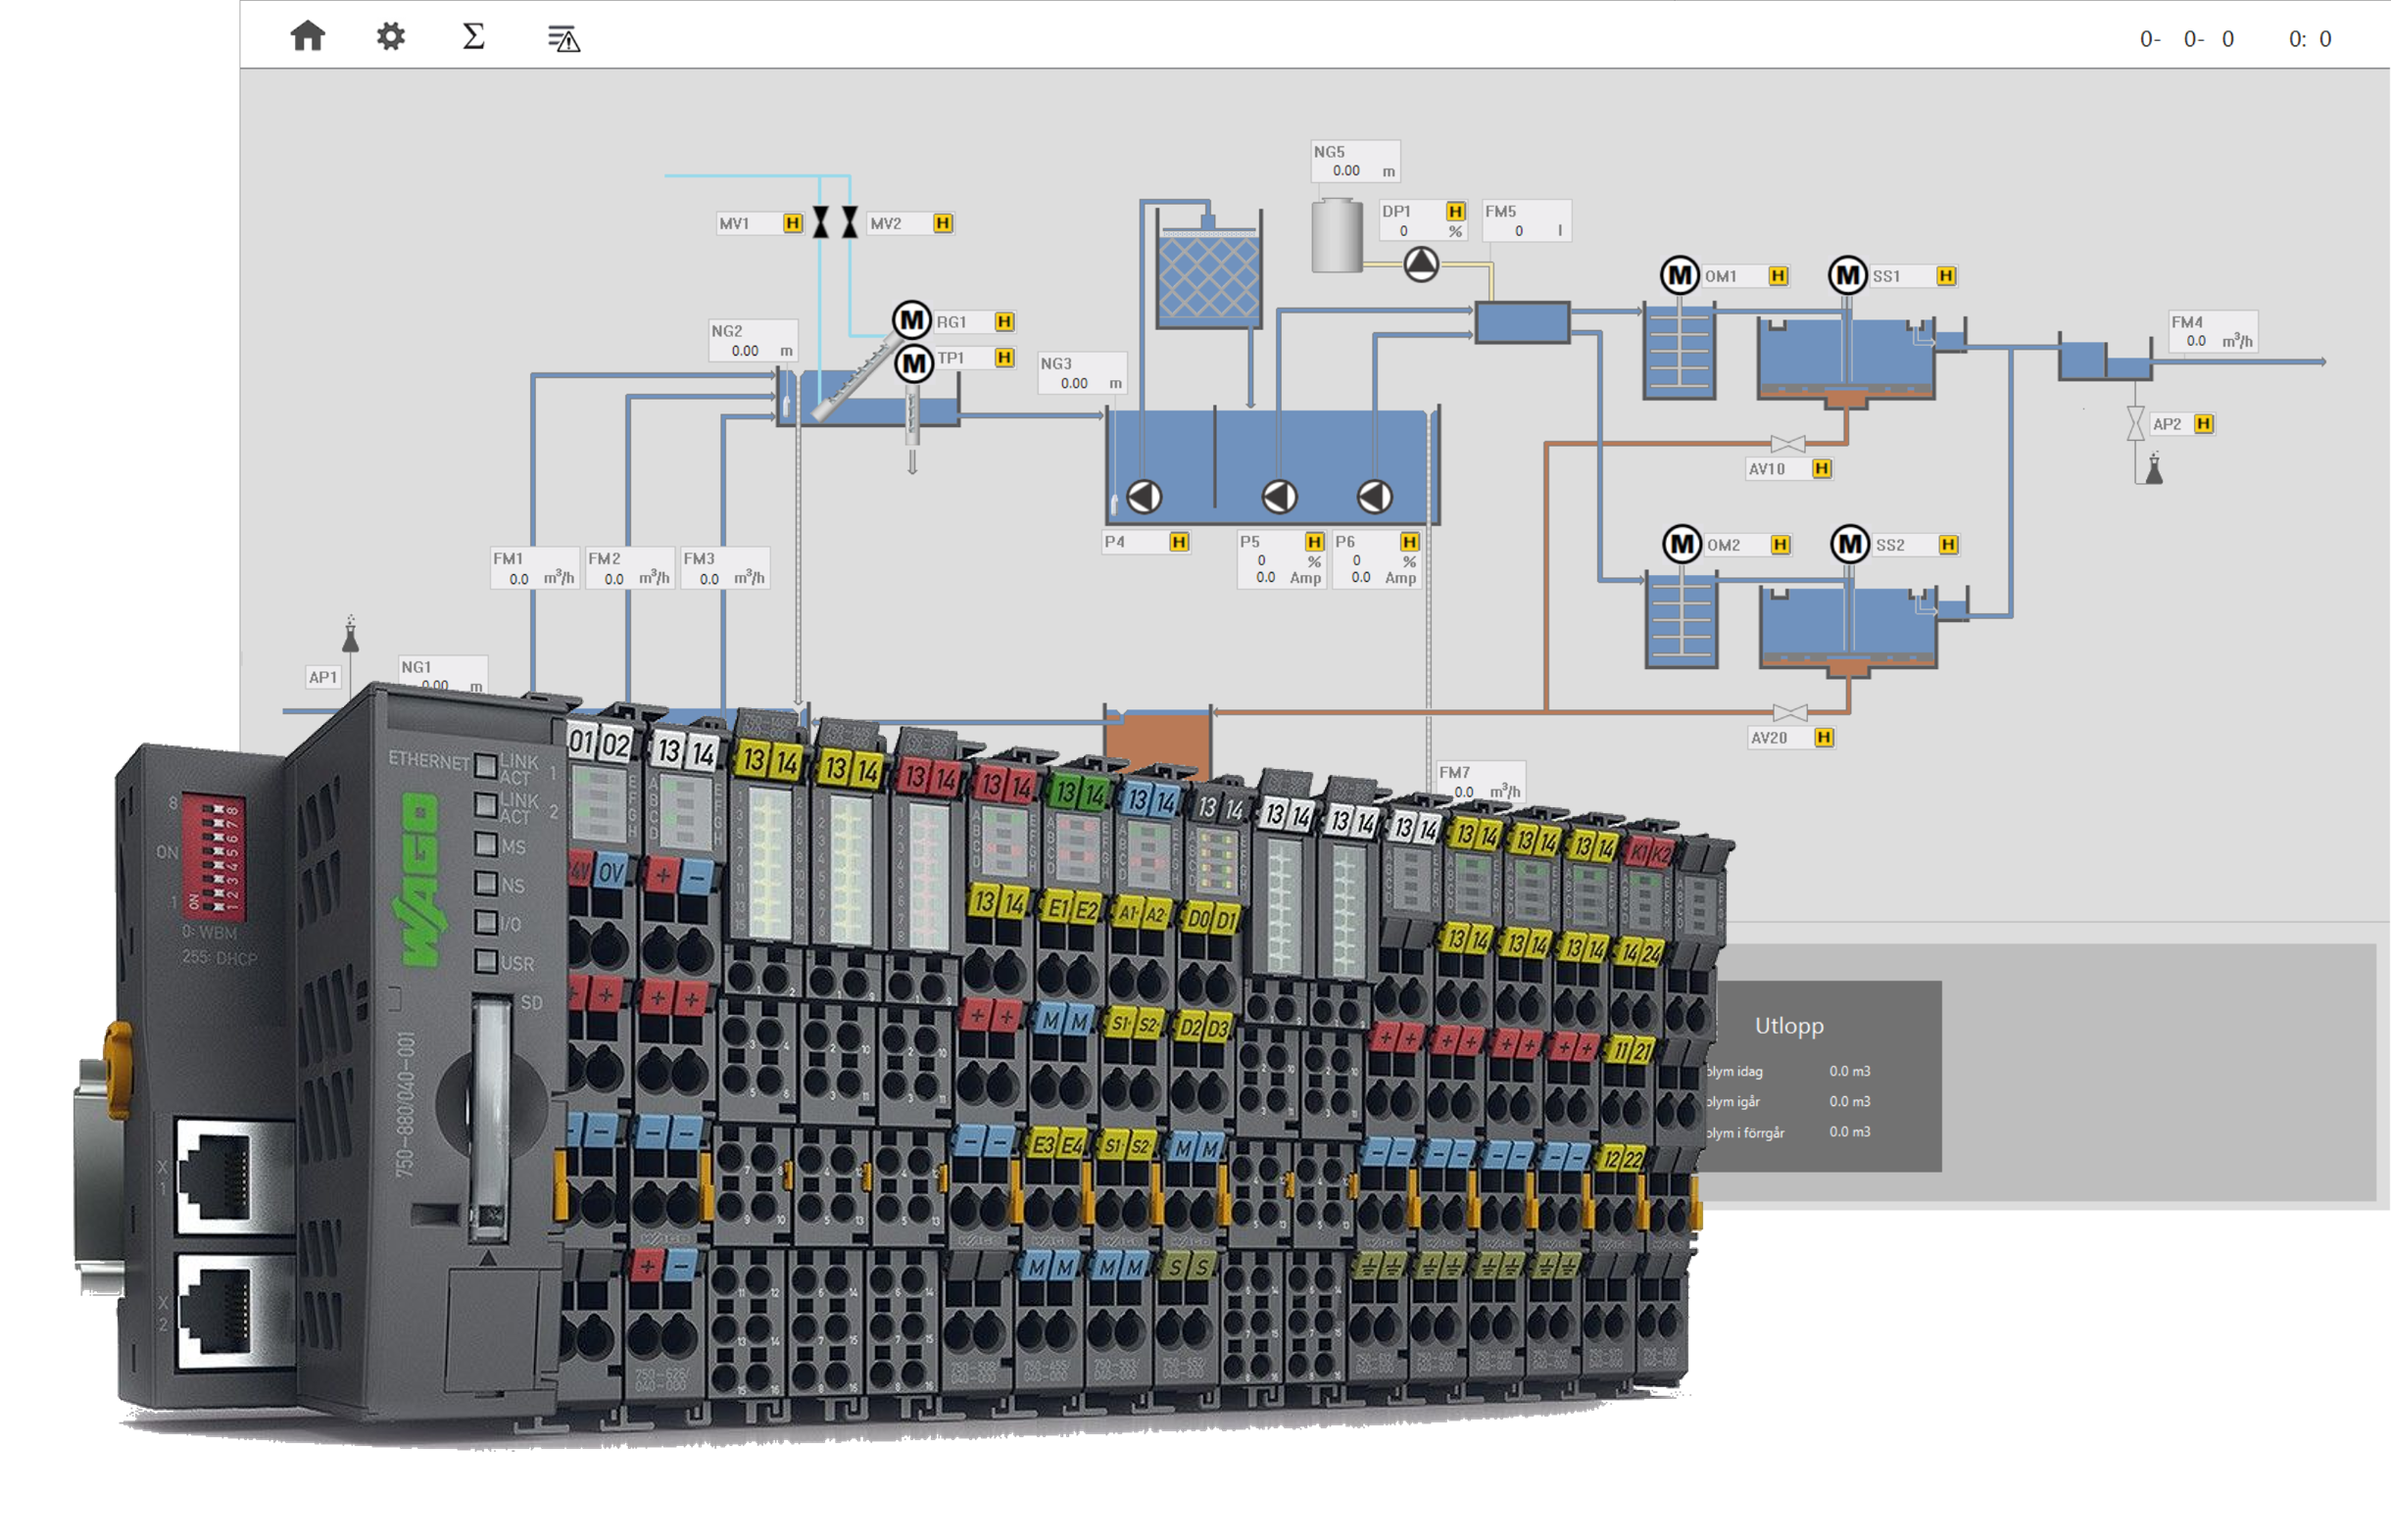Select the DP1 dosing pump symbol

tap(1421, 265)
